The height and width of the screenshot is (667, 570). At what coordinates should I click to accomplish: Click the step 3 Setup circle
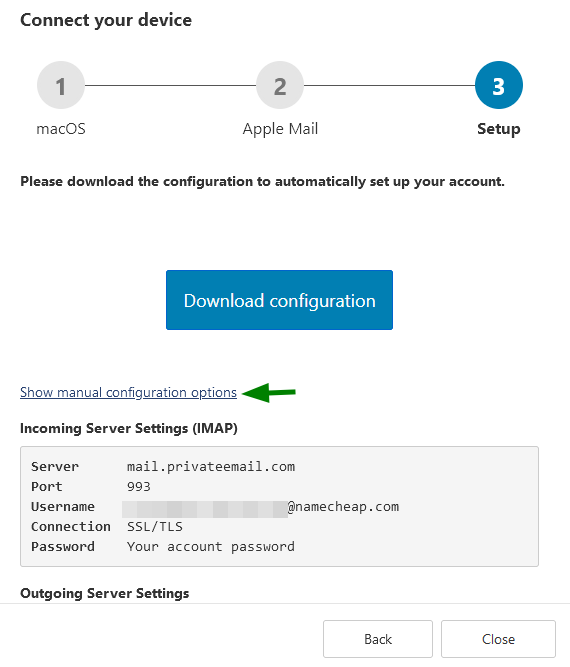499,85
